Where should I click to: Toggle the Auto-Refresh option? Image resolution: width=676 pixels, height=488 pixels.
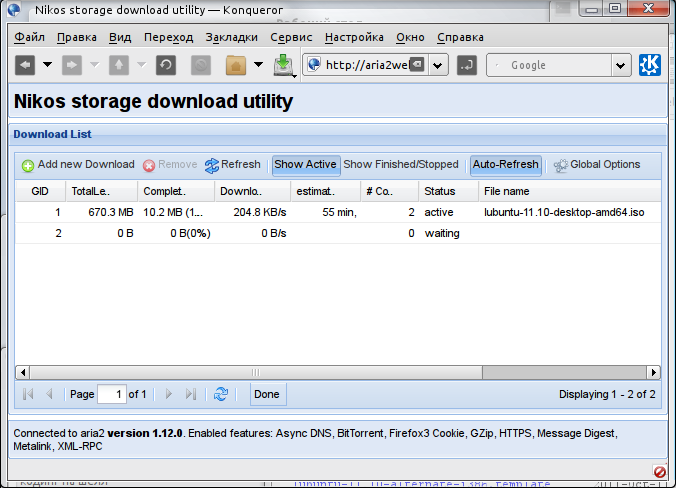pos(506,165)
